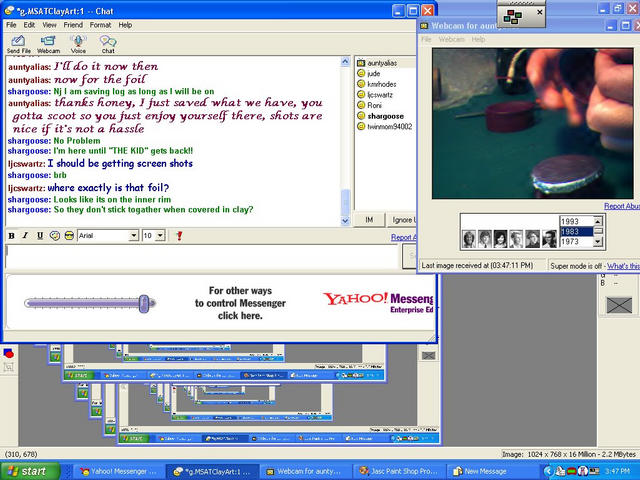Click the IM button under user list
The width and height of the screenshot is (640, 480).
[369, 220]
